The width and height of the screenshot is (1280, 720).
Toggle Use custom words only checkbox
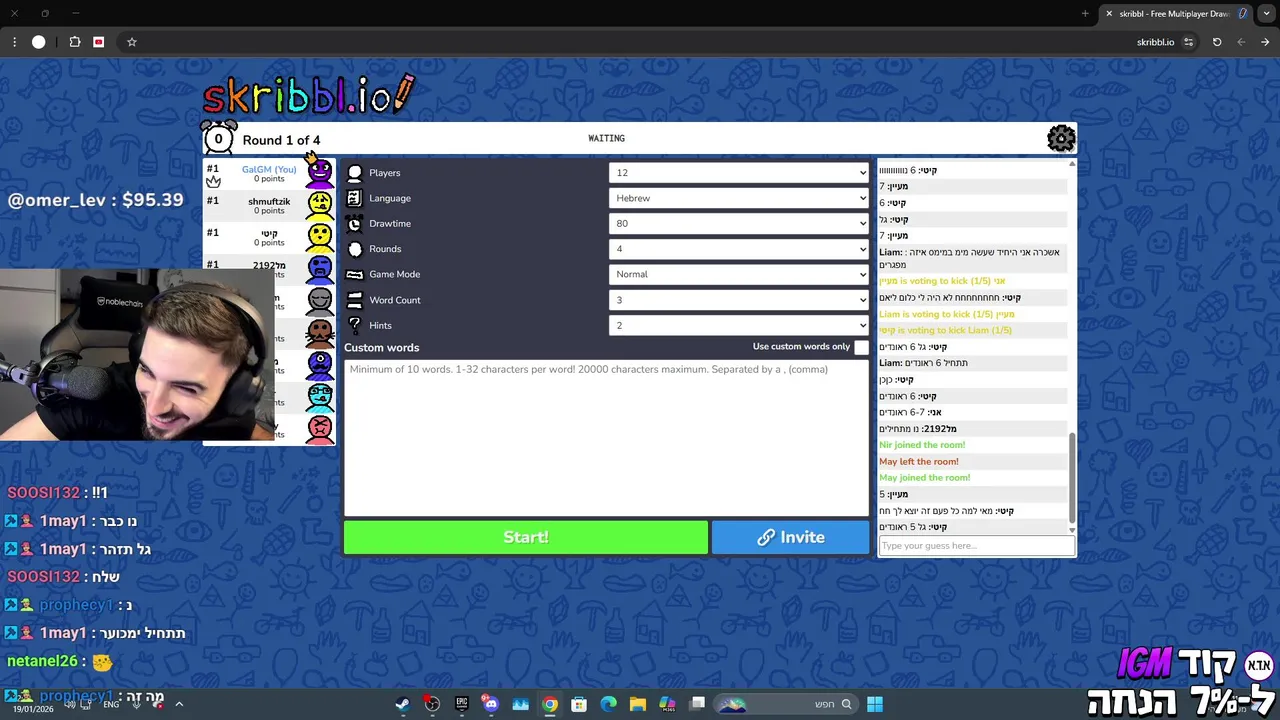[x=861, y=347]
